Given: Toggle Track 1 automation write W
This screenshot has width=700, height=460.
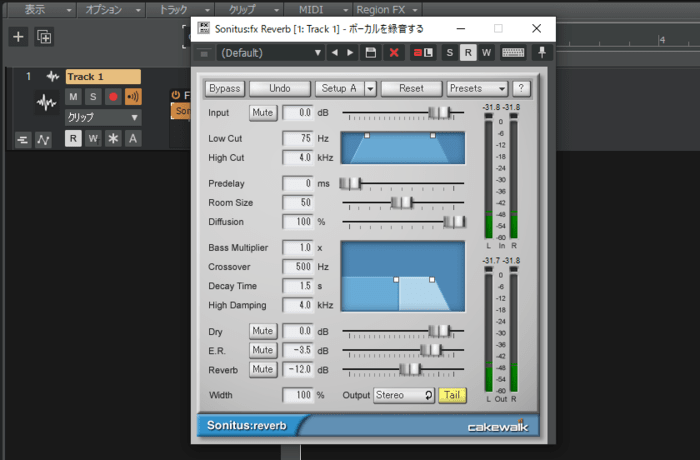Looking at the screenshot, I should click(x=93, y=138).
